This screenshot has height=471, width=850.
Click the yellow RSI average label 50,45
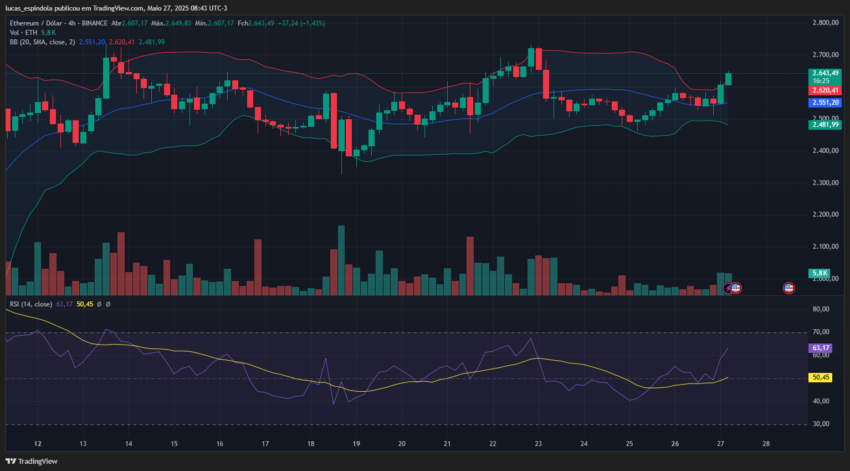pos(820,377)
